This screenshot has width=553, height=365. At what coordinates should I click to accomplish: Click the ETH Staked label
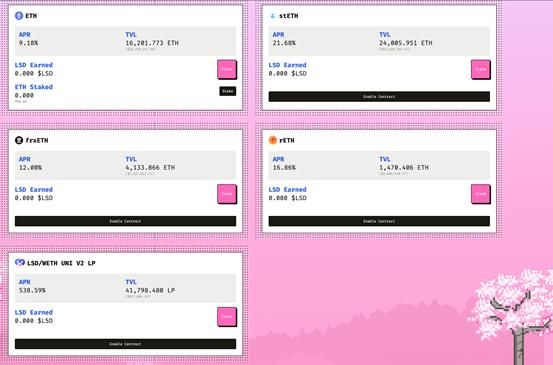pos(34,87)
